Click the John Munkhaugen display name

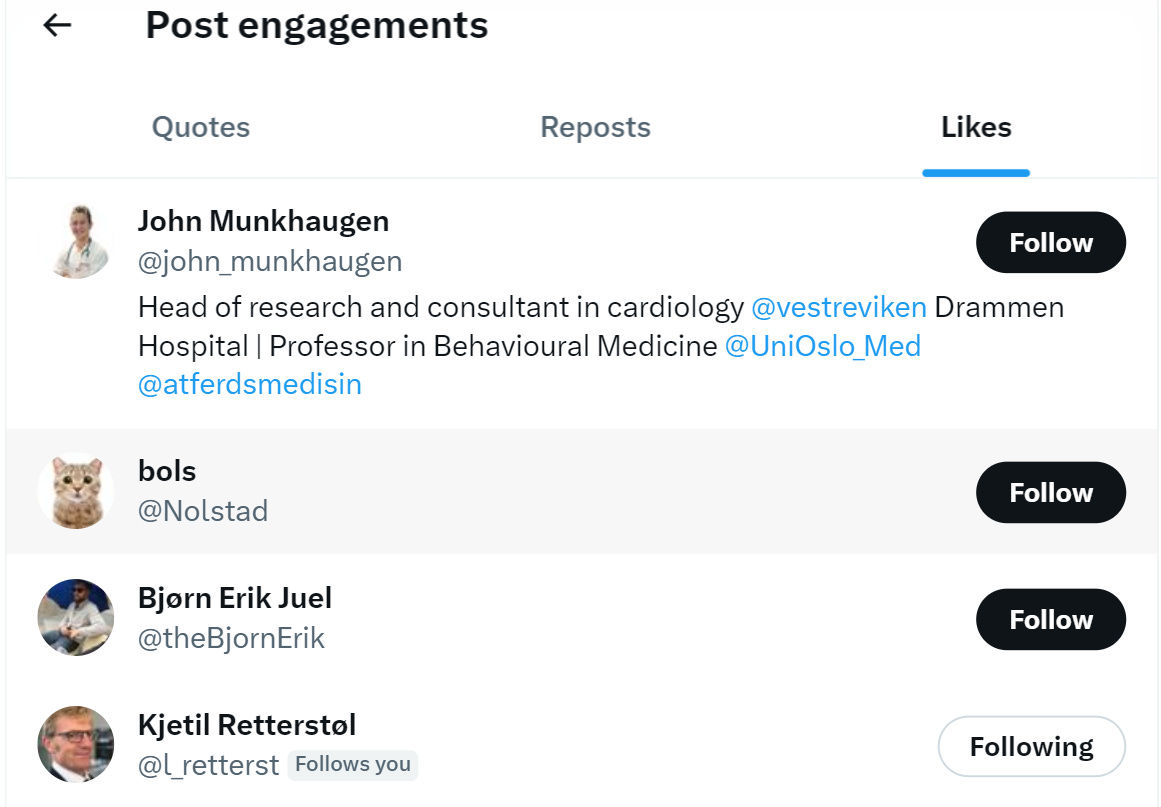click(263, 221)
